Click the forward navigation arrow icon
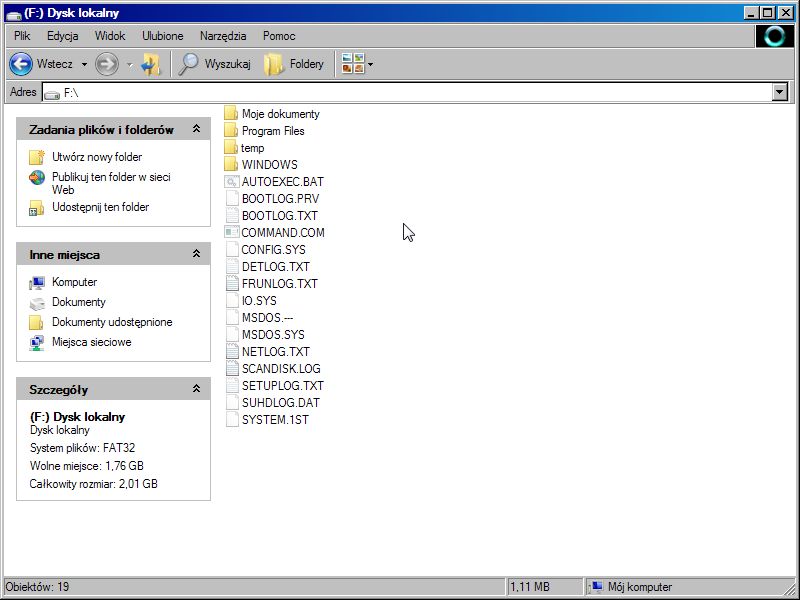800x600 pixels. (x=107, y=64)
